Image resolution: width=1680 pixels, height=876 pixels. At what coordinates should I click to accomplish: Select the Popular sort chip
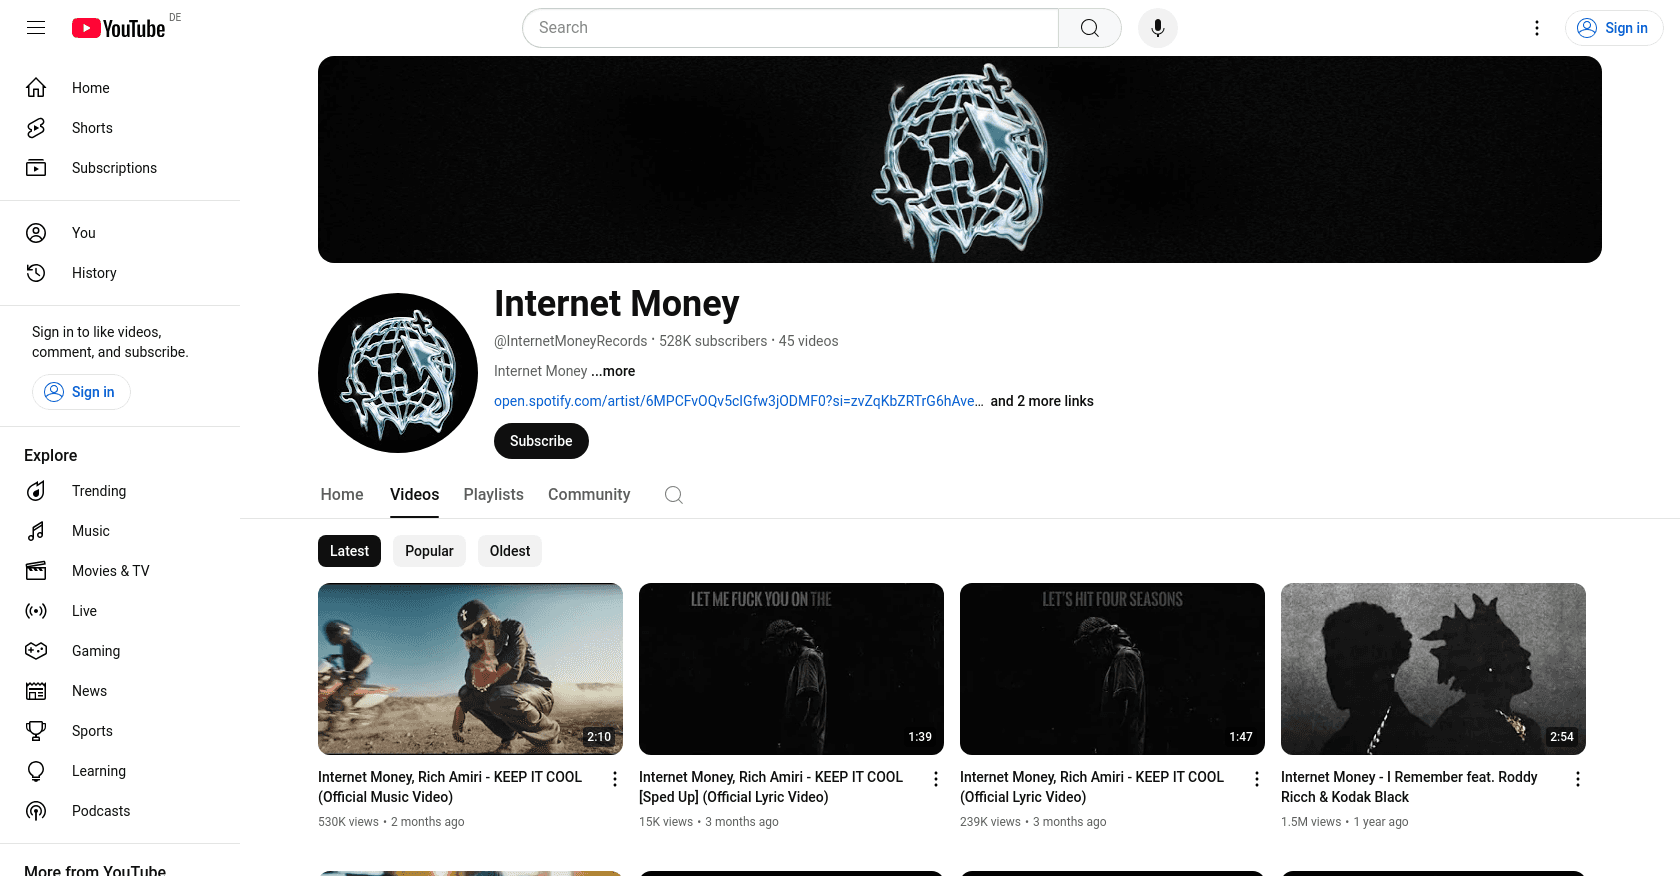(429, 551)
